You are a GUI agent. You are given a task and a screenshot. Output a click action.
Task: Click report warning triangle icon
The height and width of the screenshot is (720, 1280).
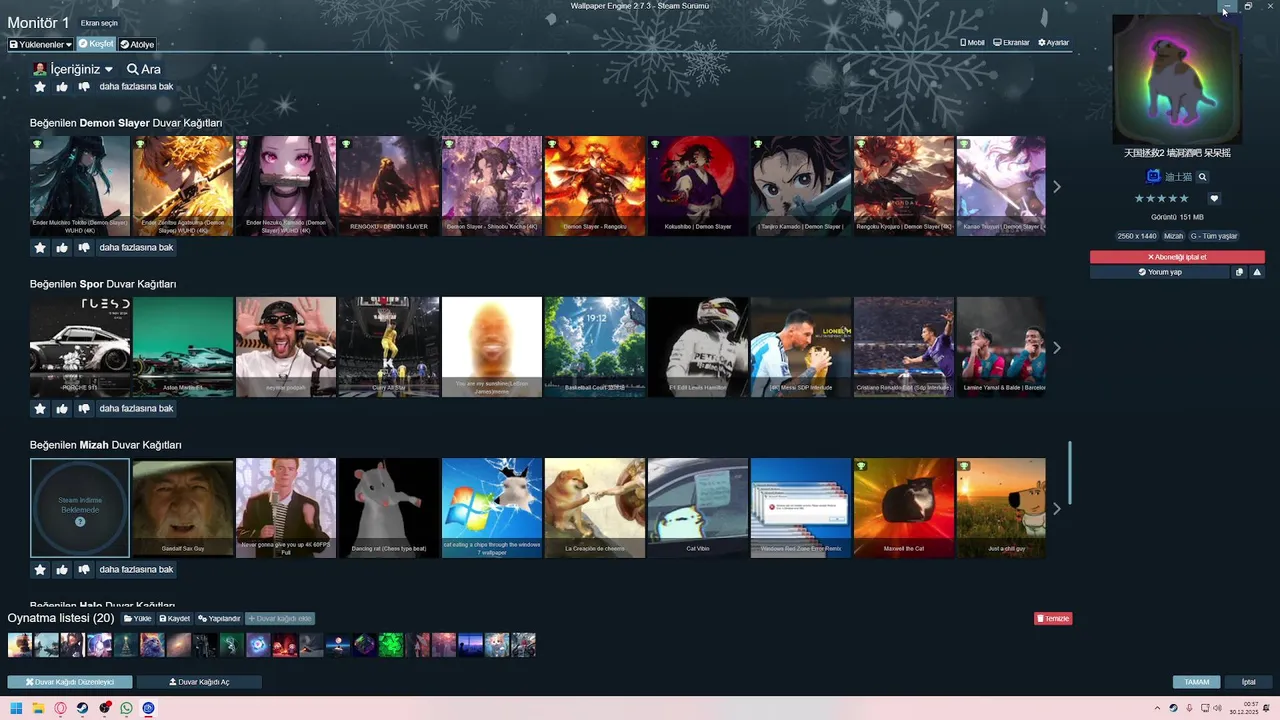[x=1257, y=272]
